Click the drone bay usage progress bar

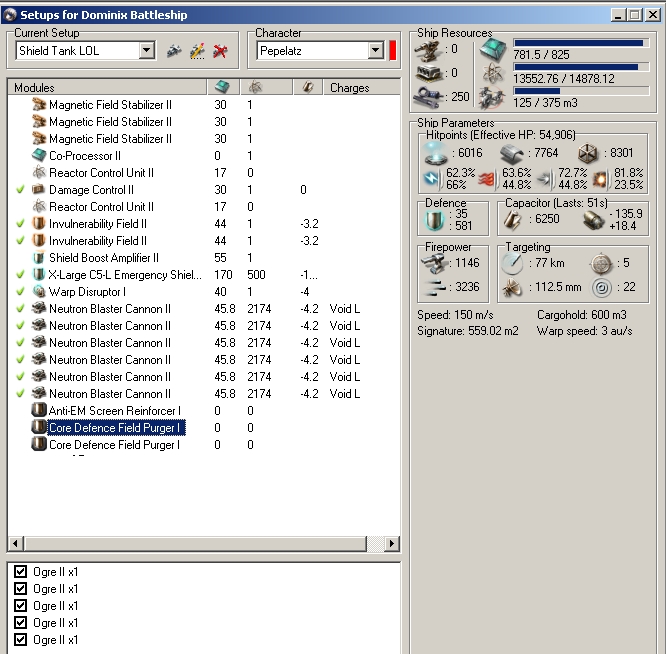pyautogui.click(x=581, y=91)
